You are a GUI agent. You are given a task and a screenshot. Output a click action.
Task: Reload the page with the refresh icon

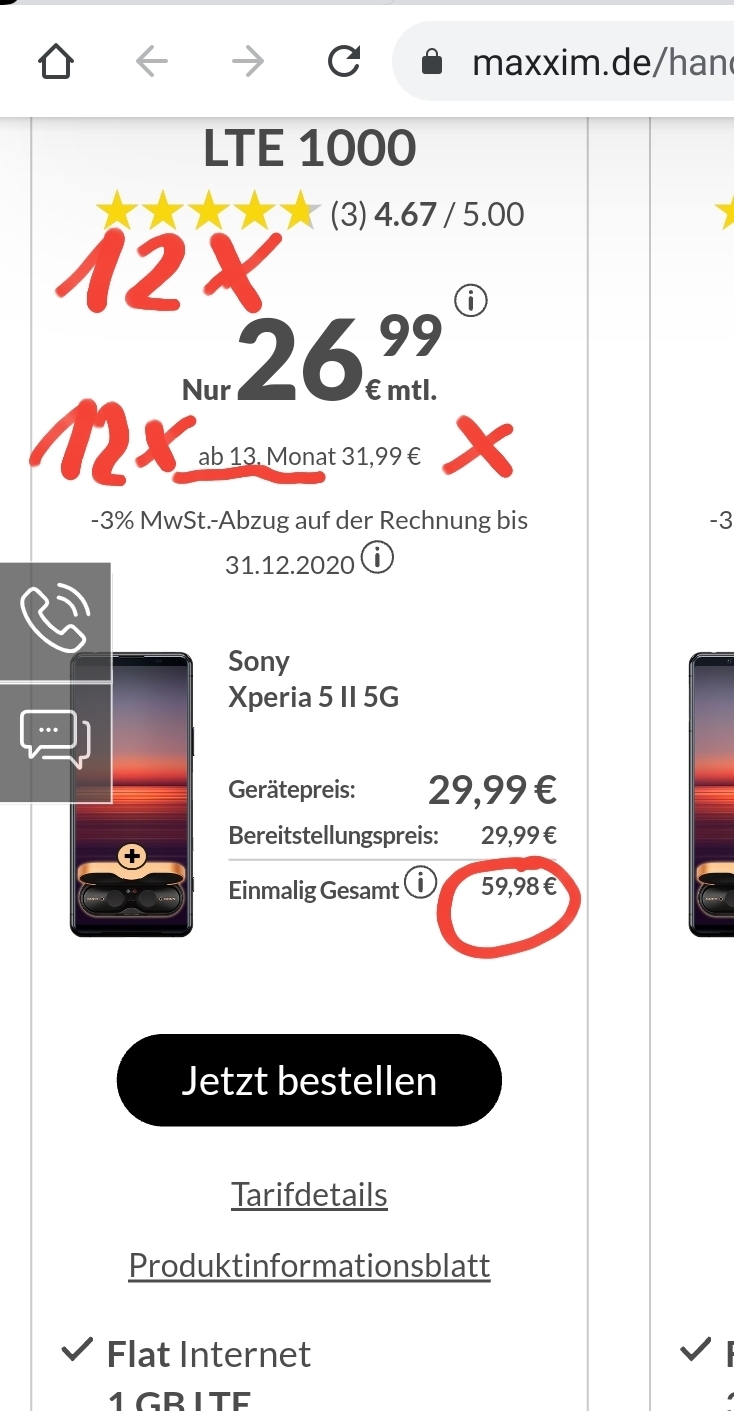point(343,63)
